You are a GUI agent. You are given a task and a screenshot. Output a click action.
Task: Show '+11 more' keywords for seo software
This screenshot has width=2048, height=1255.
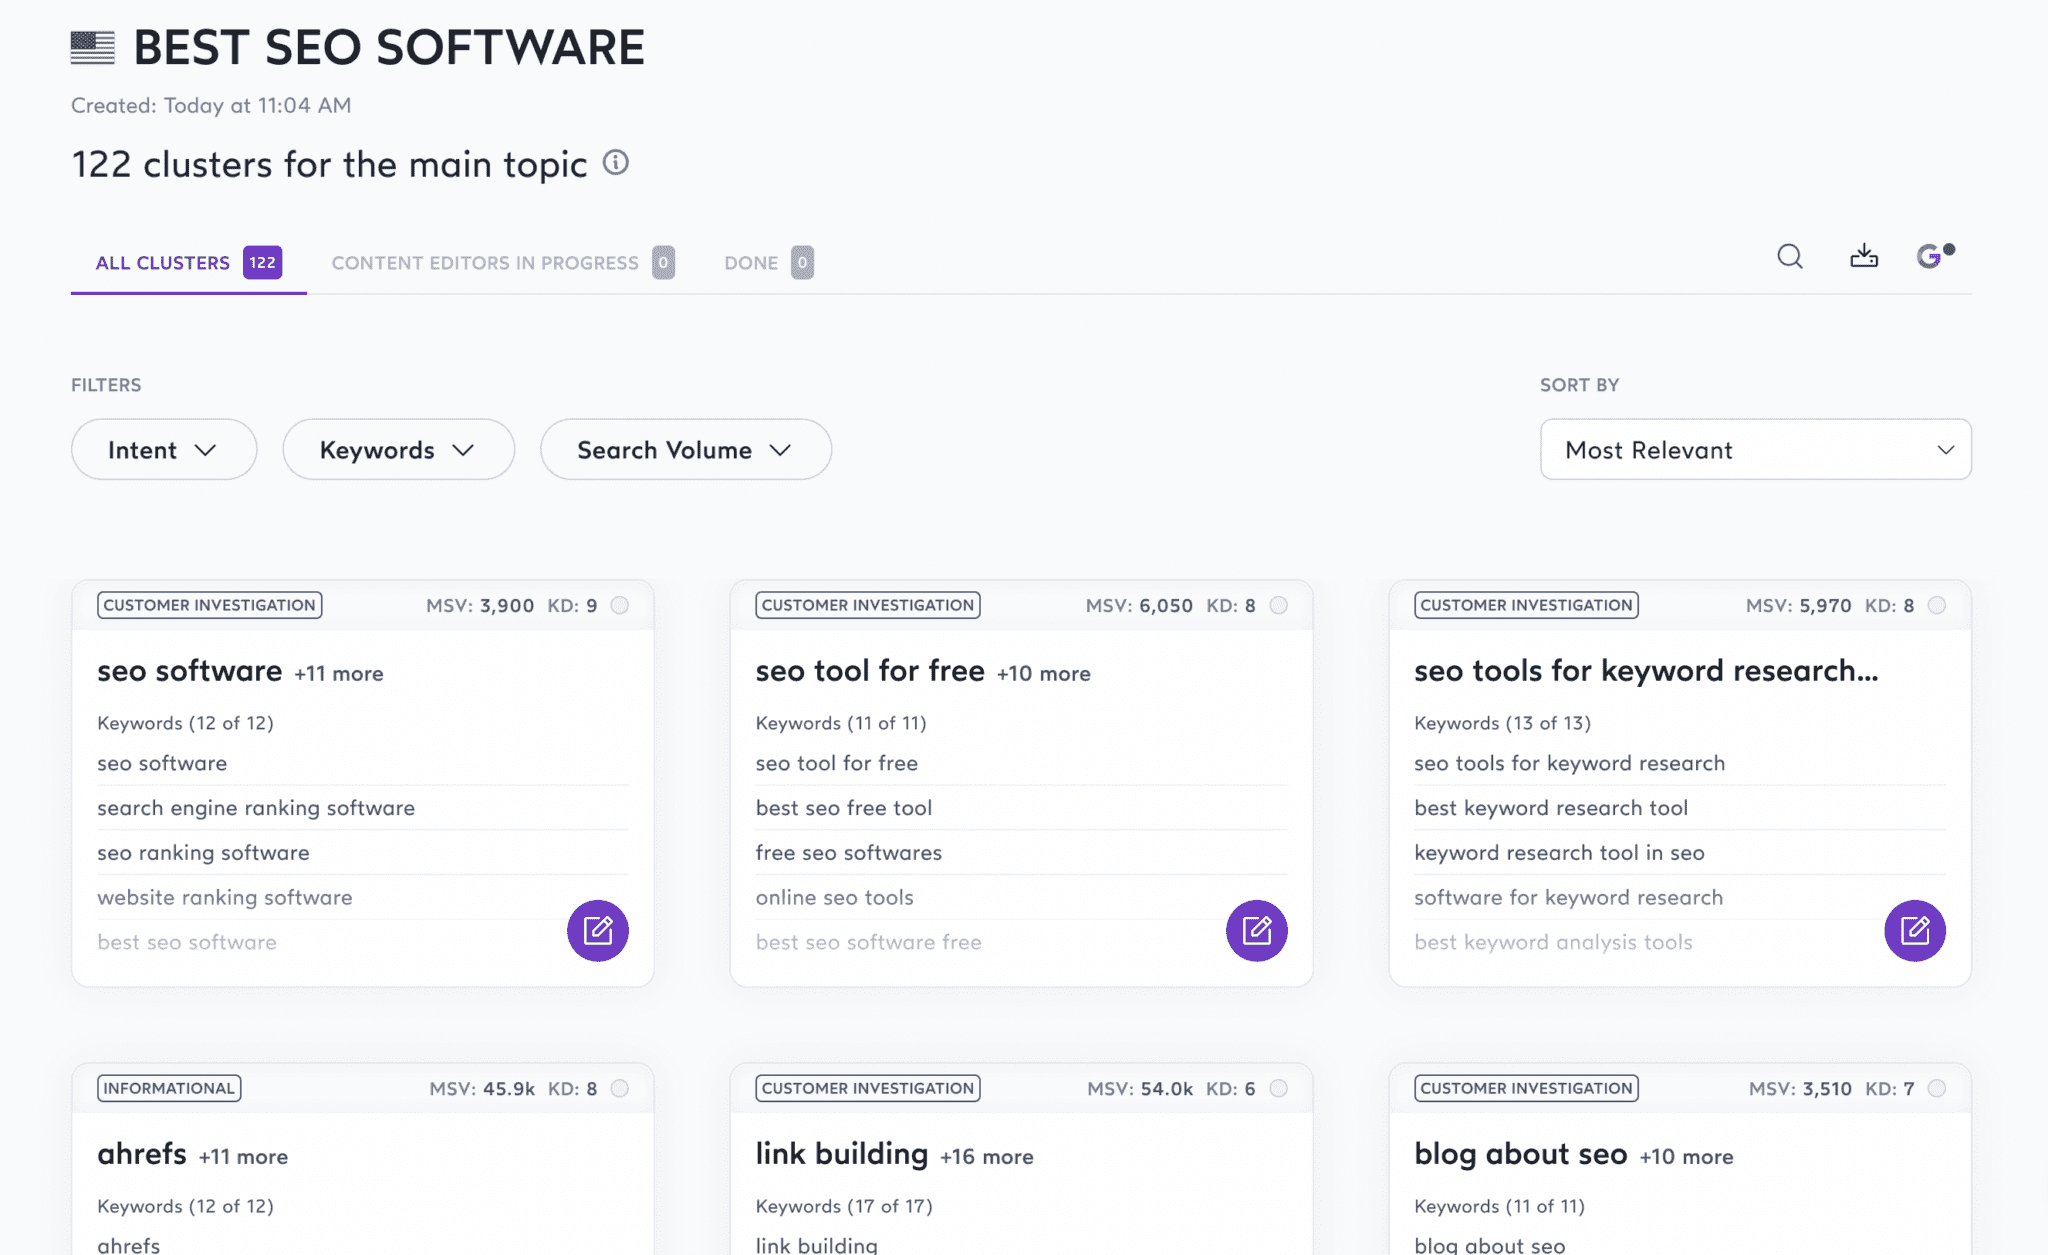[x=337, y=672]
